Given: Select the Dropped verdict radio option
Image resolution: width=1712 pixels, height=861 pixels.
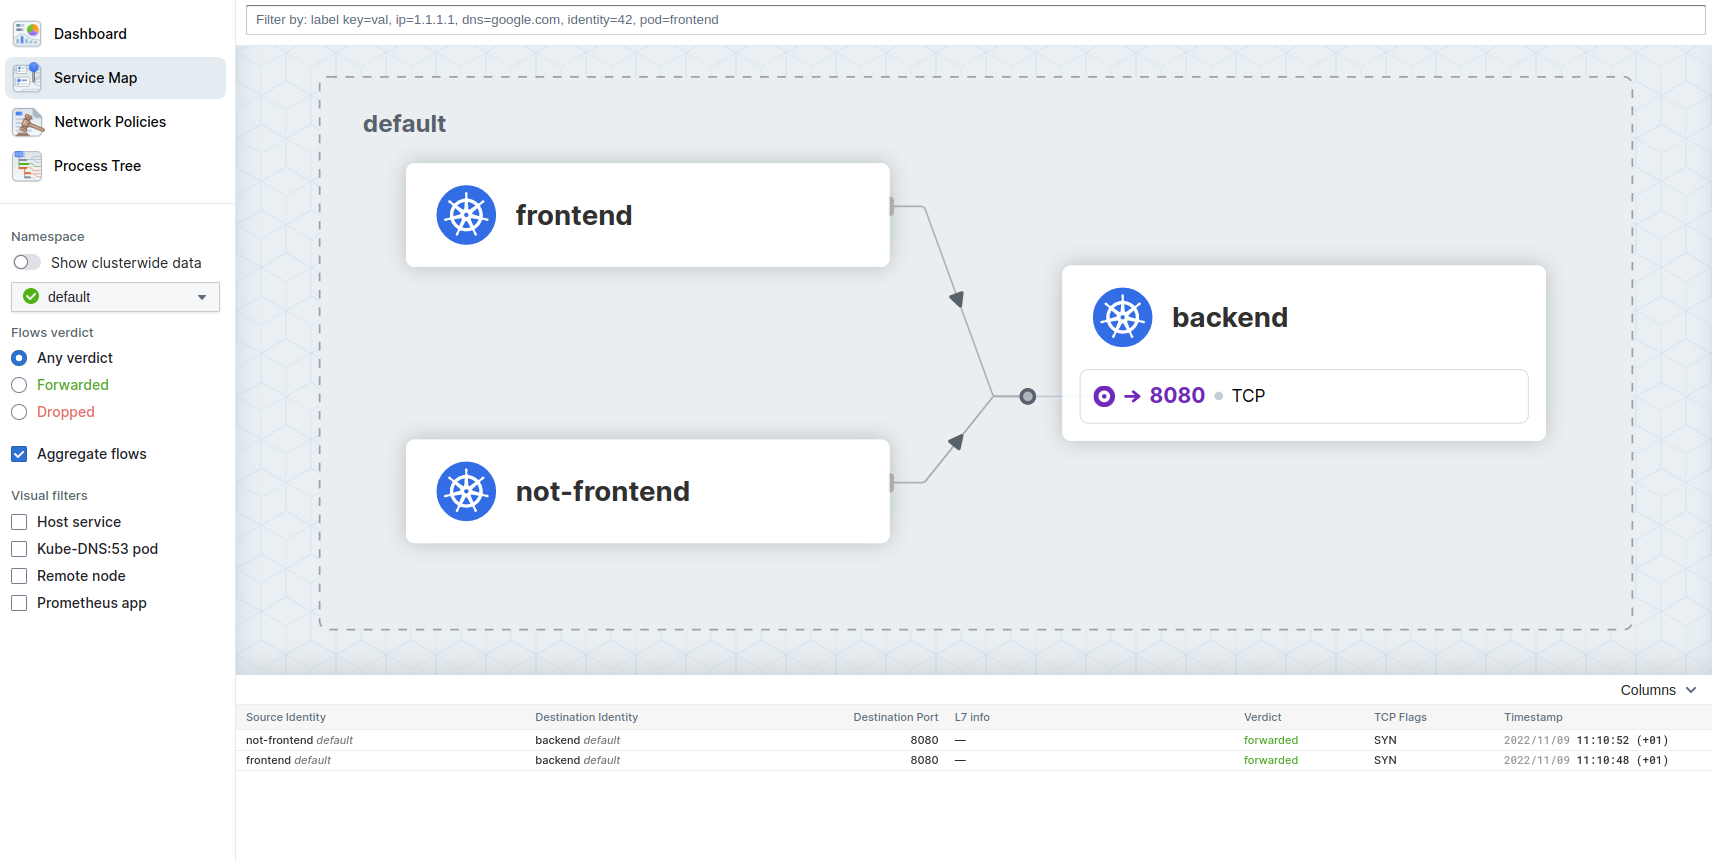Looking at the screenshot, I should point(19,412).
